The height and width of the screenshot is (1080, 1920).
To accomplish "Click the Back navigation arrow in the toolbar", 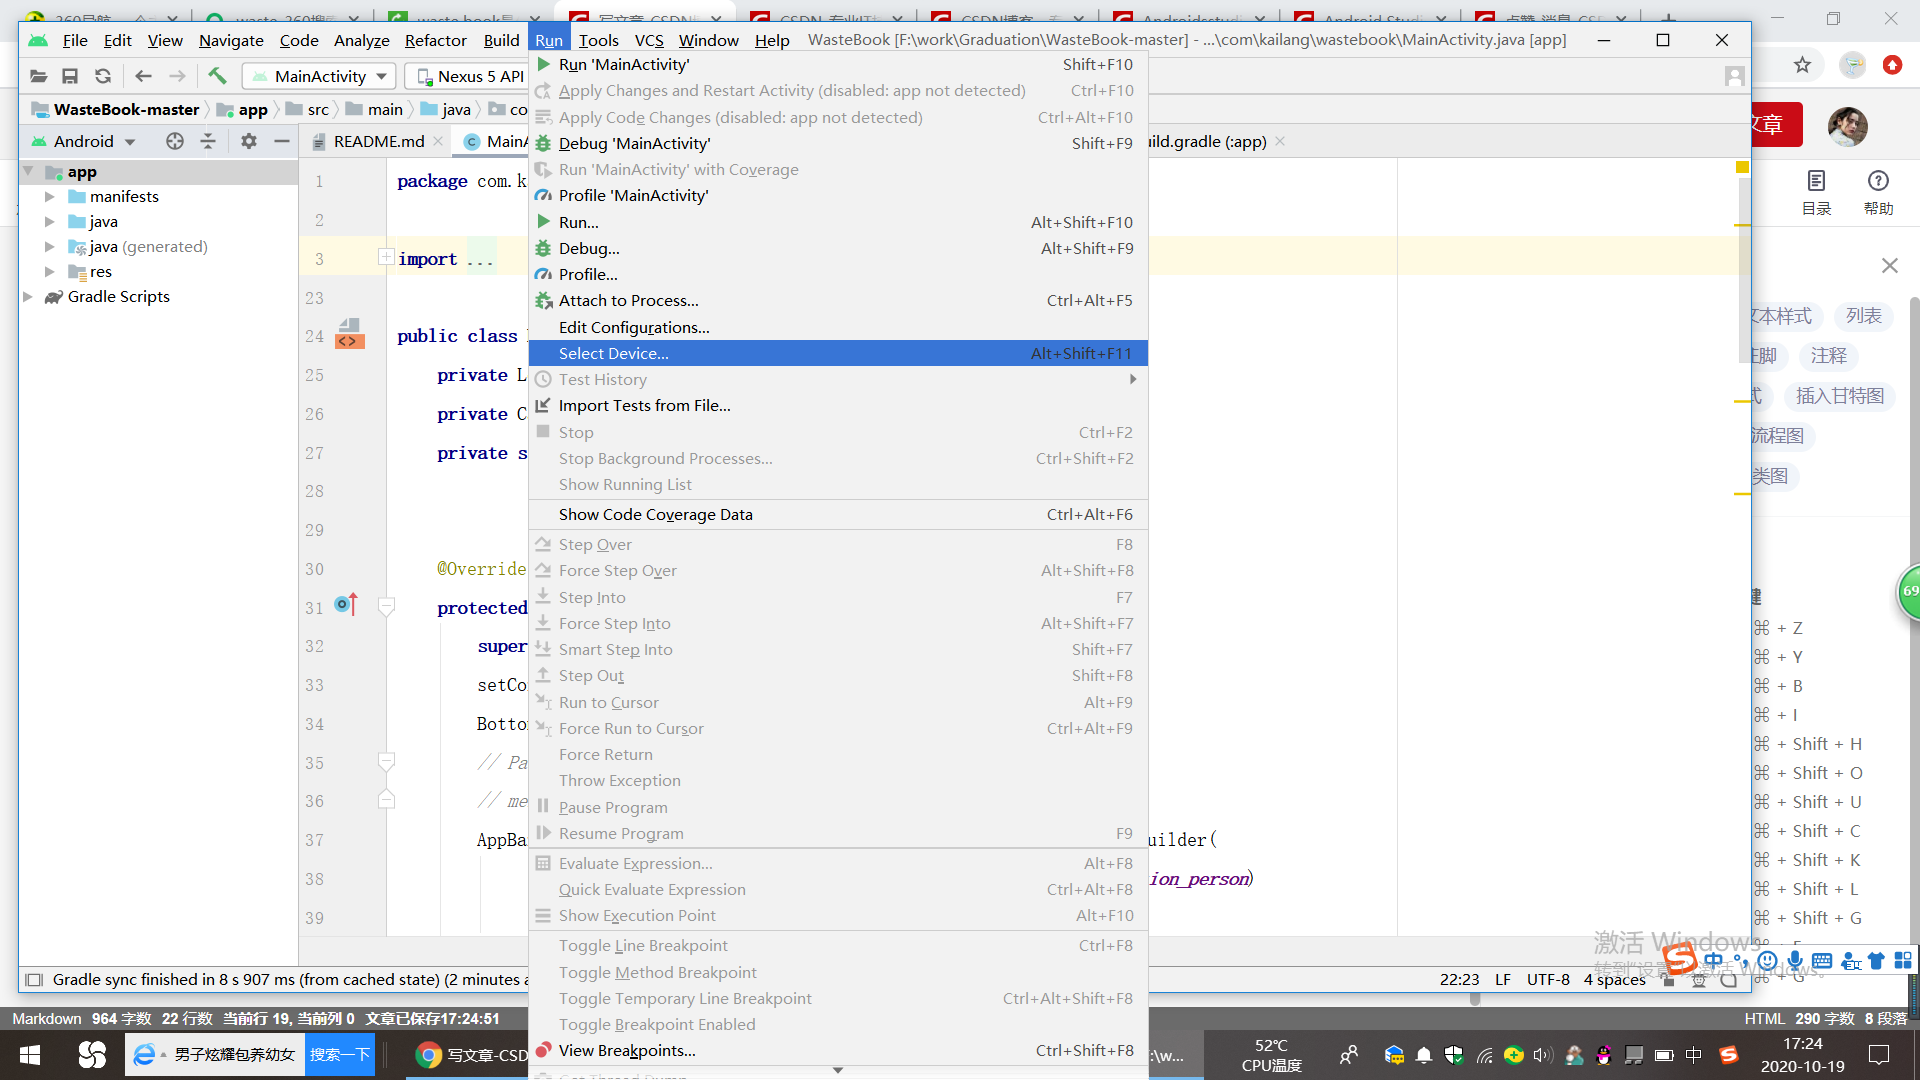I will coord(143,75).
